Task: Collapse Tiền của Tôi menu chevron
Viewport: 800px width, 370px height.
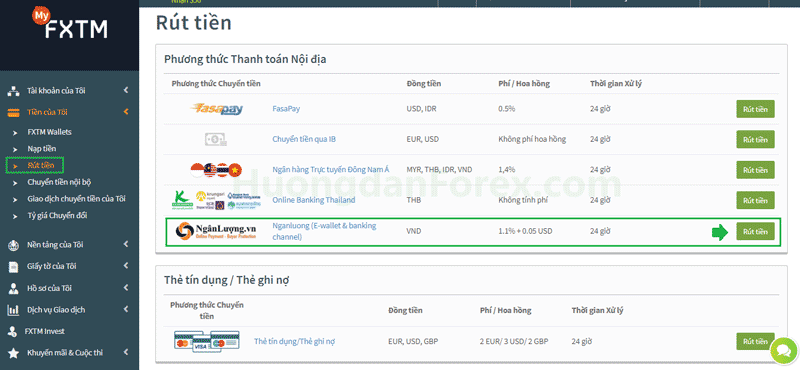Action: [126, 112]
